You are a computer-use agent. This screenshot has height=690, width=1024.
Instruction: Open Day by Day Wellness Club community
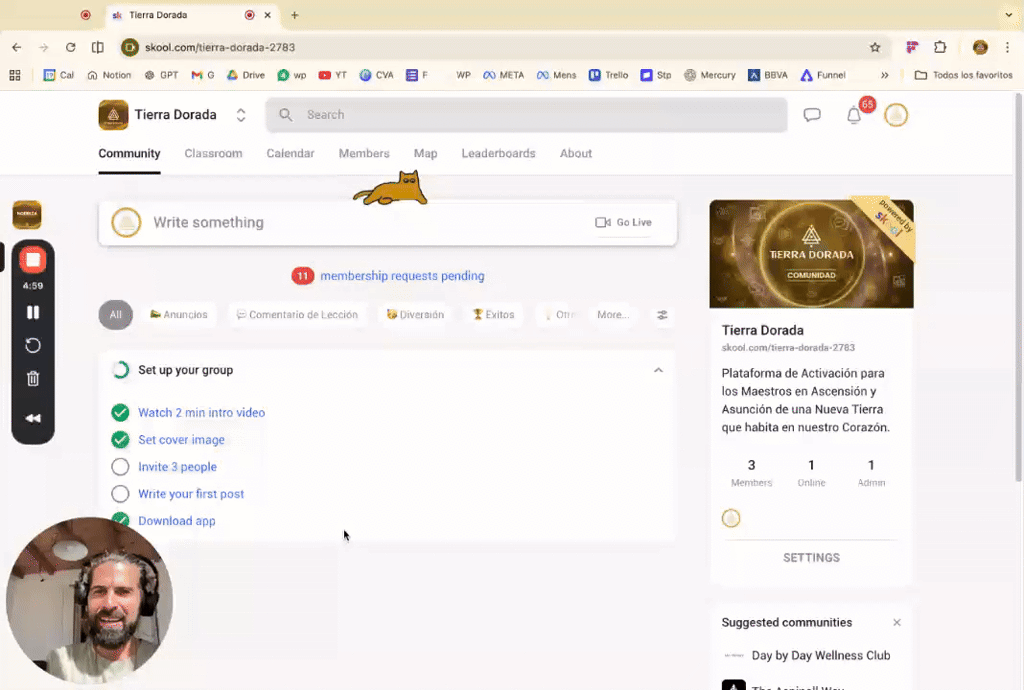[821, 655]
